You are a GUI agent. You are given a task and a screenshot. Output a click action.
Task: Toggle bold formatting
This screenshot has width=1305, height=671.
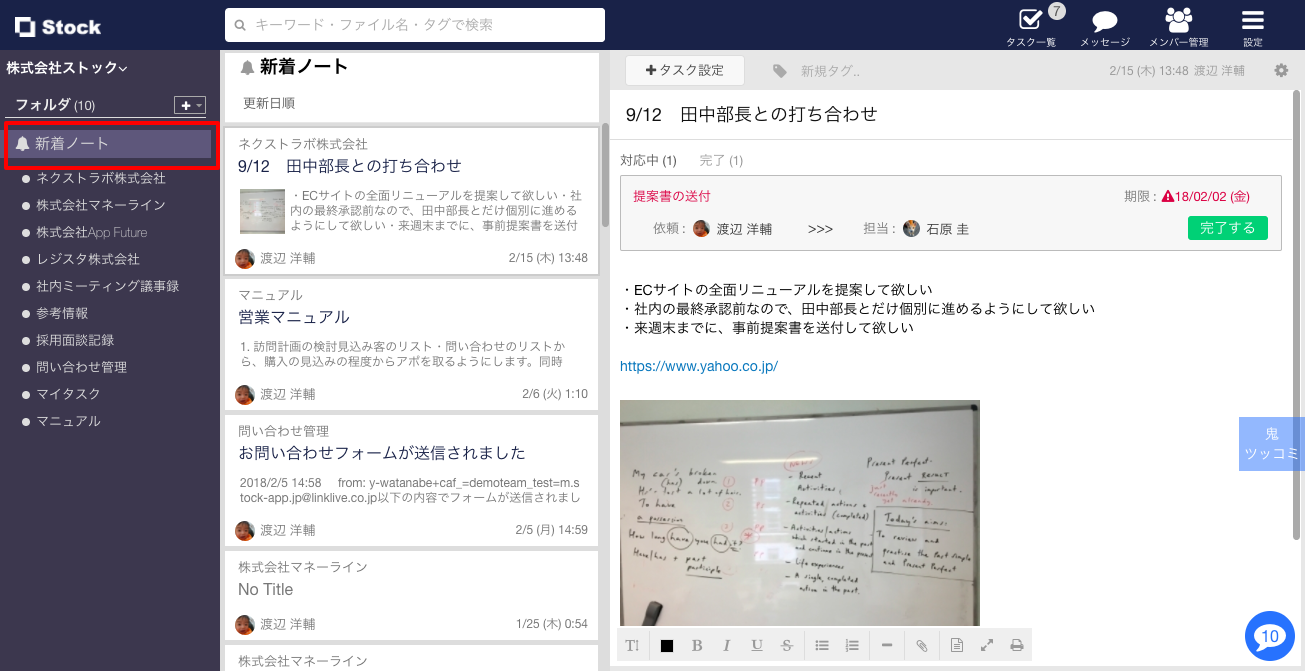(697, 645)
